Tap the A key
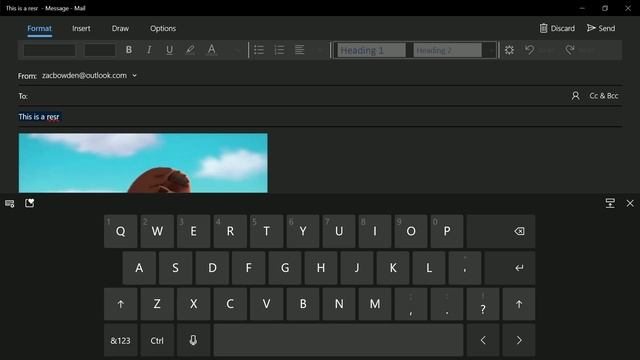Viewport: 640px width, 360px height. coord(139,268)
